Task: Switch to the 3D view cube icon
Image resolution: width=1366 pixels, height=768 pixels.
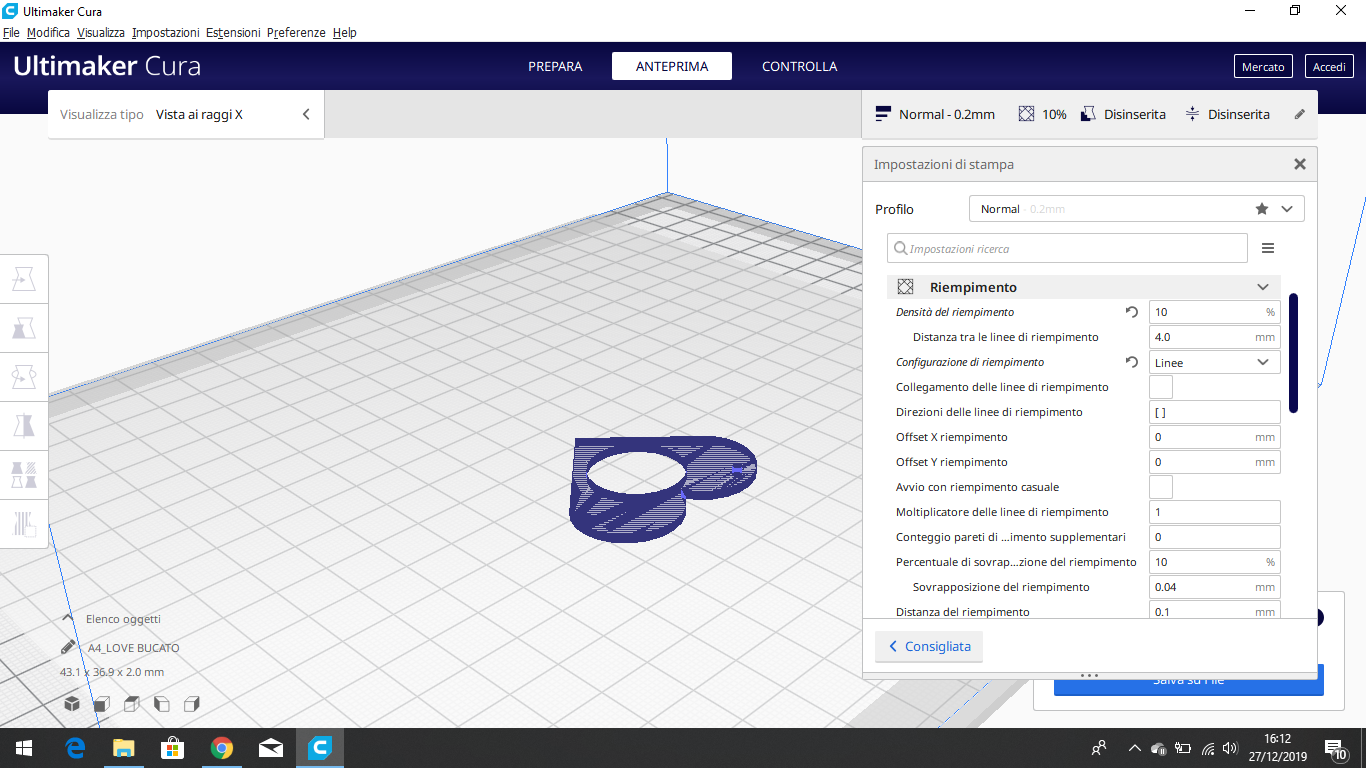Action: click(72, 704)
